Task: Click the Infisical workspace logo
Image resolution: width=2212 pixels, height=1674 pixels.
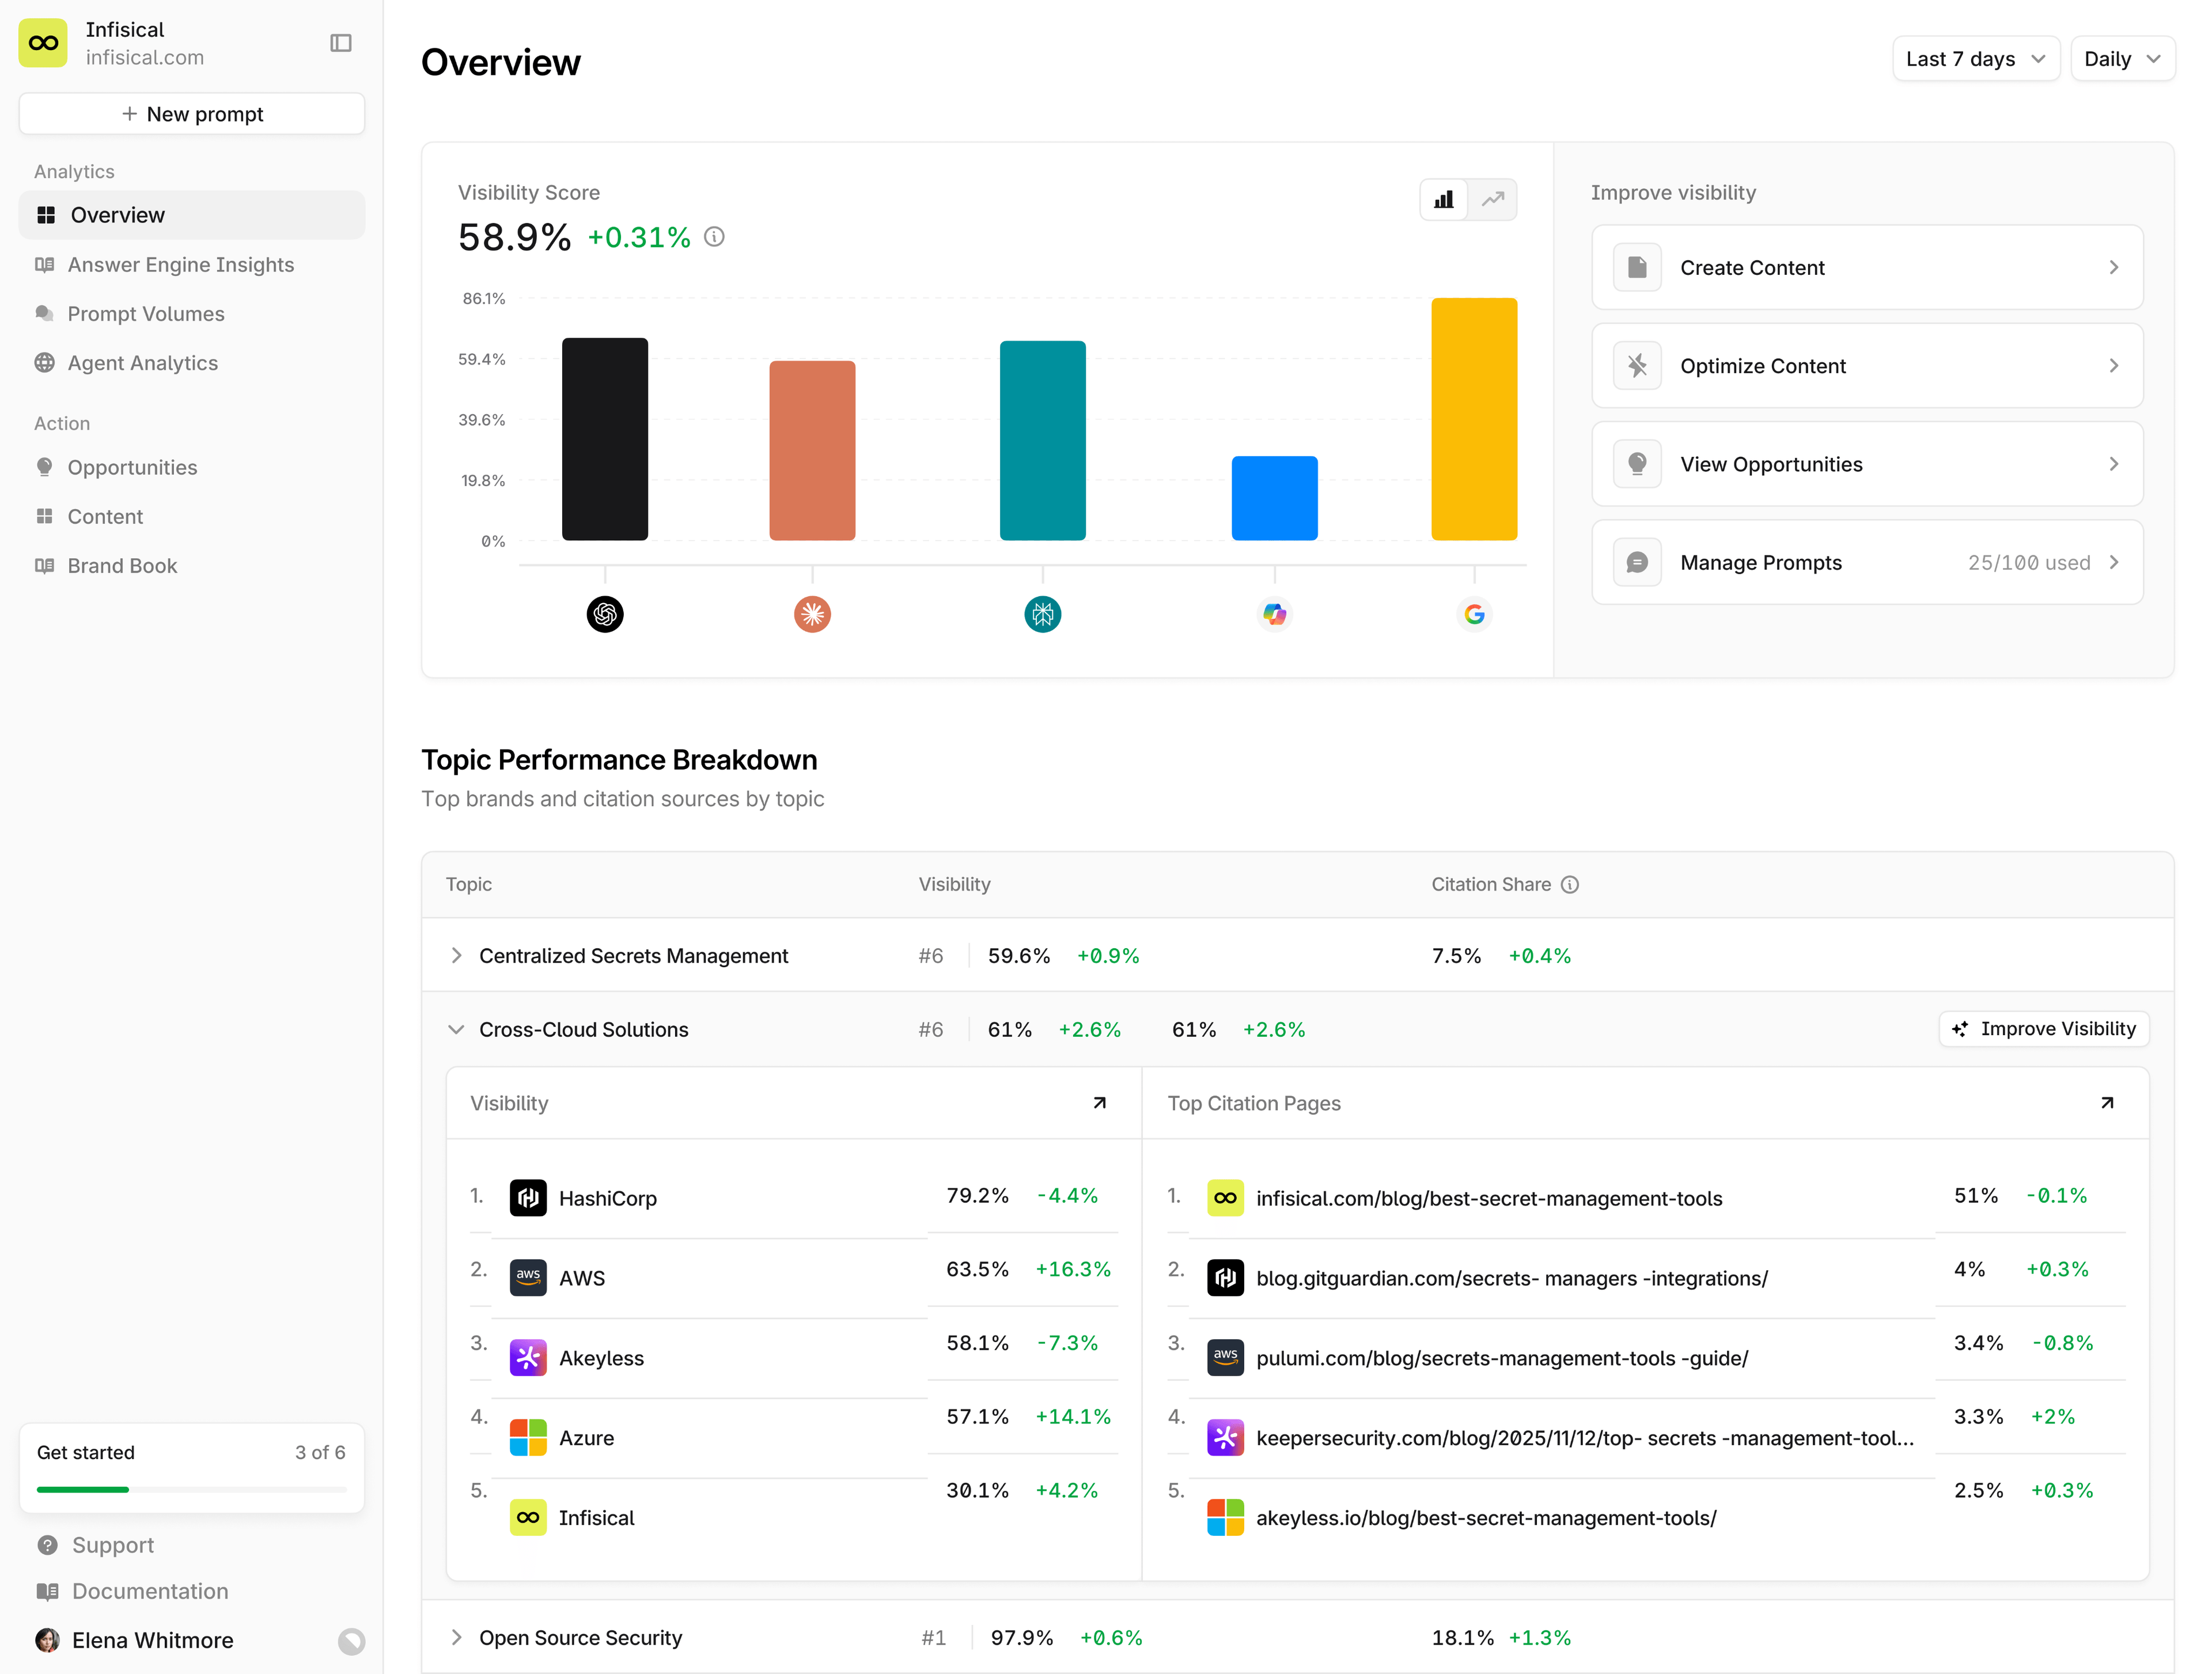Action: pyautogui.click(x=42, y=43)
